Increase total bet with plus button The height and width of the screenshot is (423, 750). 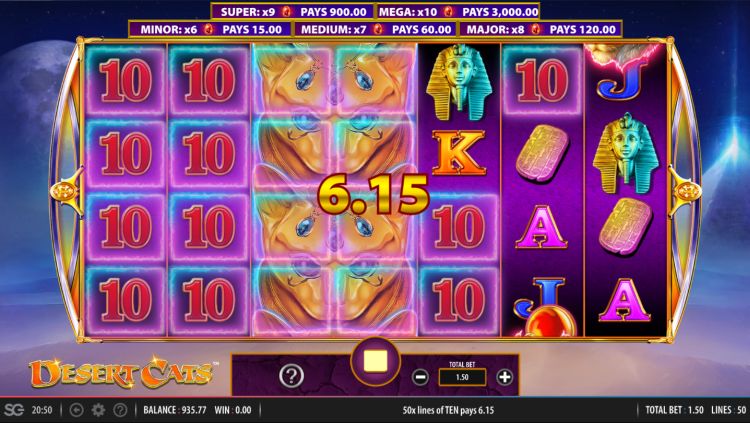coord(505,378)
